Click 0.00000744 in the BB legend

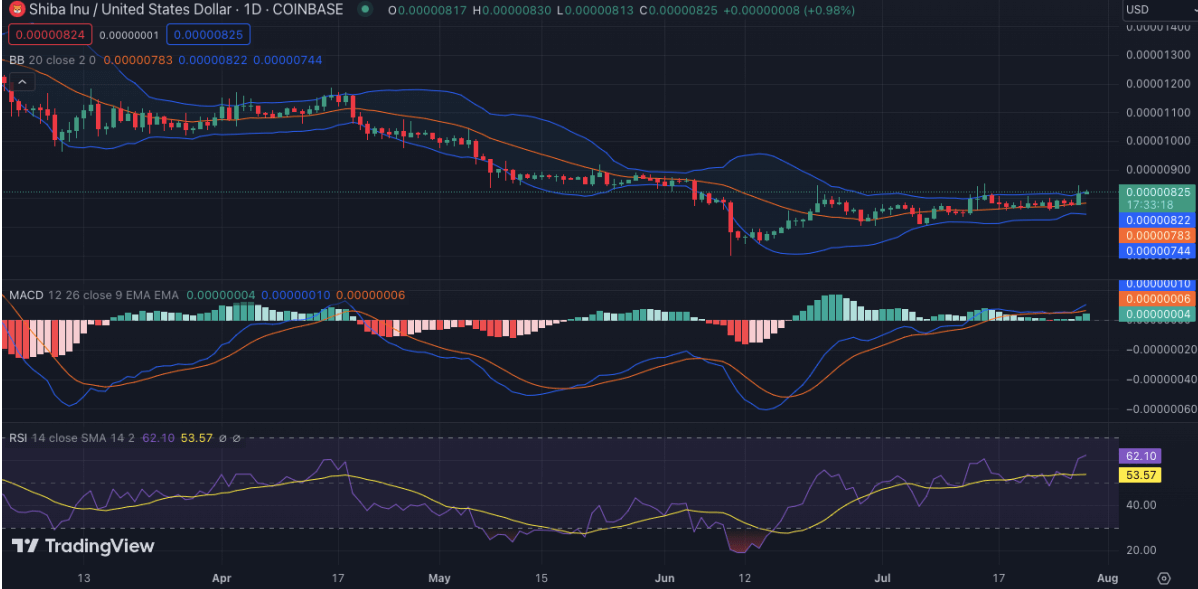[x=287, y=60]
